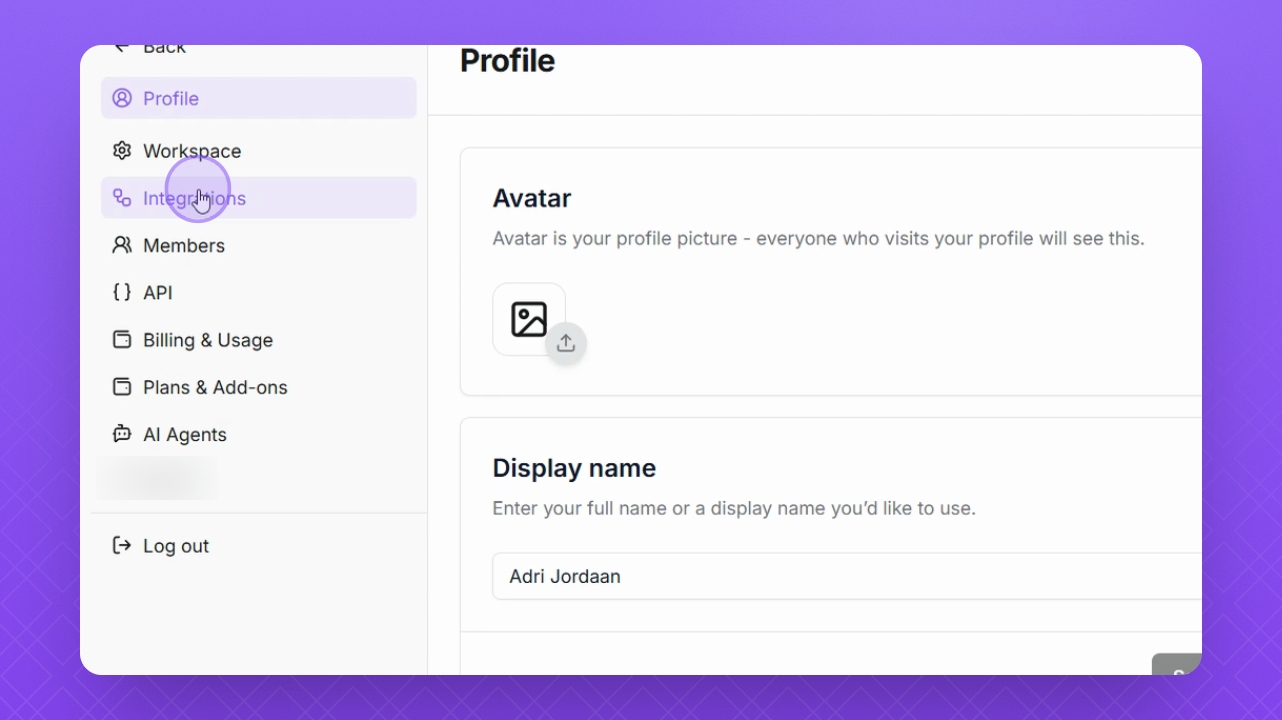Viewport: 1282px width, 720px height.
Task: Click the Integrations connector icon
Action: [x=122, y=198]
